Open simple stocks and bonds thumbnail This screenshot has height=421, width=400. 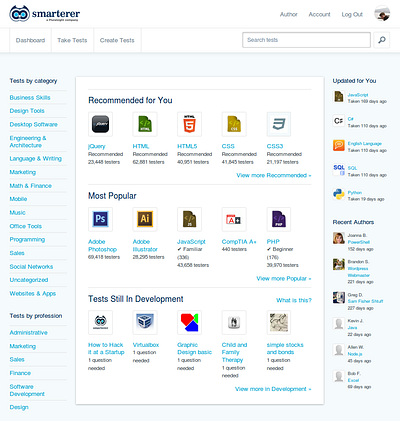279,322
